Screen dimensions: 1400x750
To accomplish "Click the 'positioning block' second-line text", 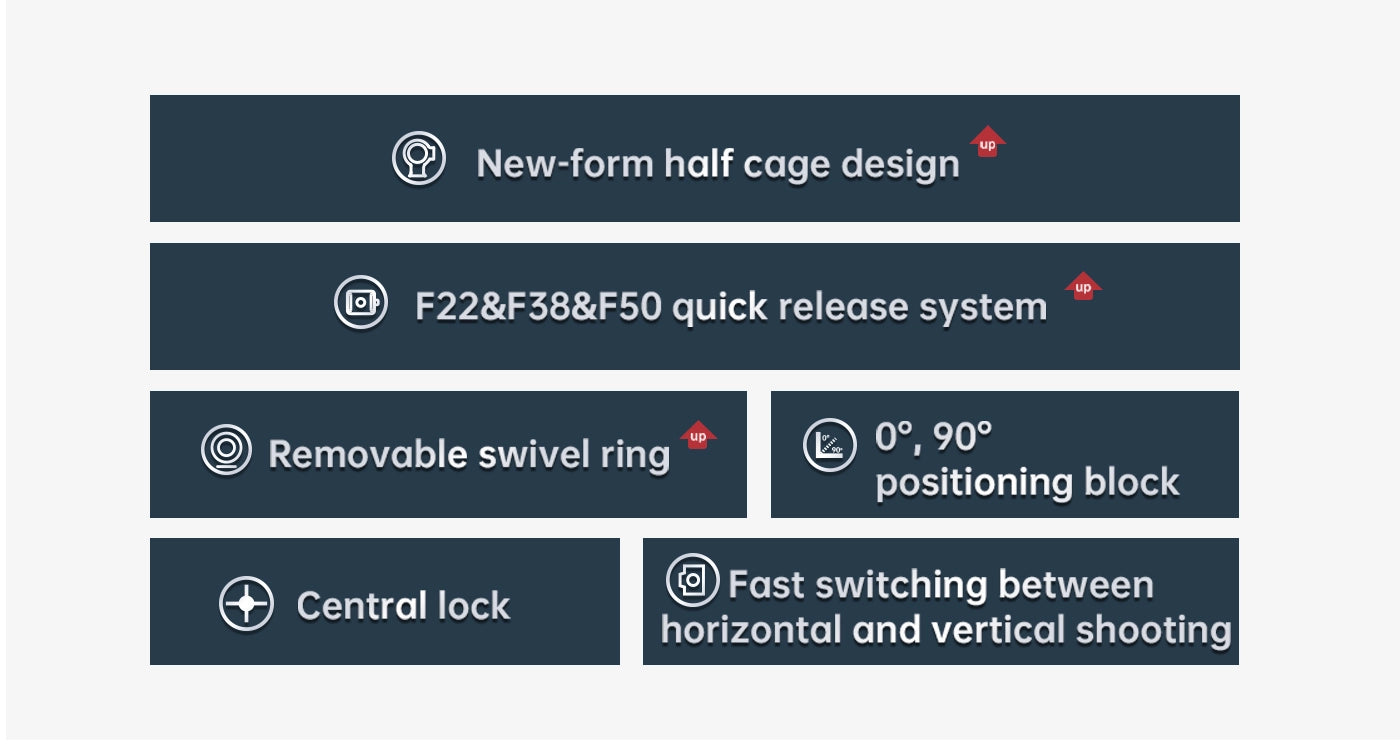I will (x=1027, y=483).
